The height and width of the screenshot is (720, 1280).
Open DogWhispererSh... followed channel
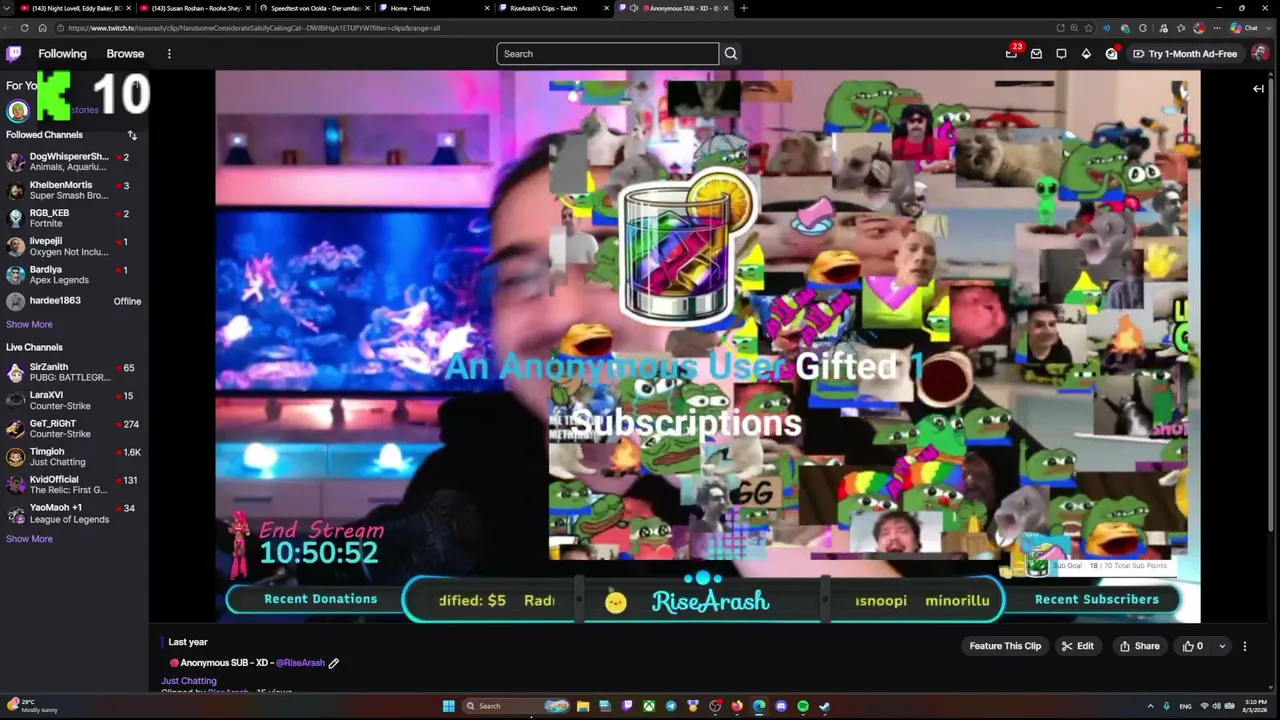click(74, 162)
